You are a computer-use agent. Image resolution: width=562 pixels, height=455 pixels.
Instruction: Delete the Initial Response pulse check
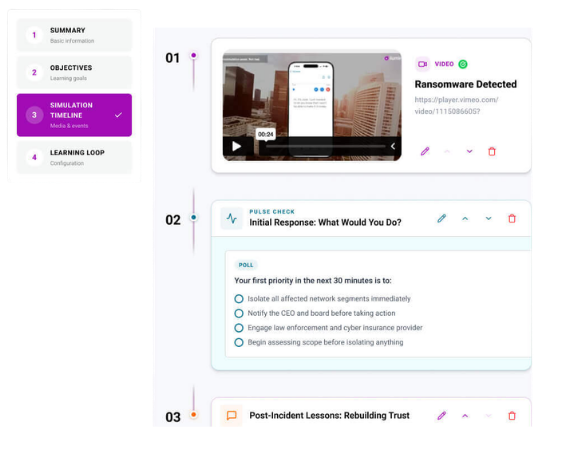(x=512, y=218)
